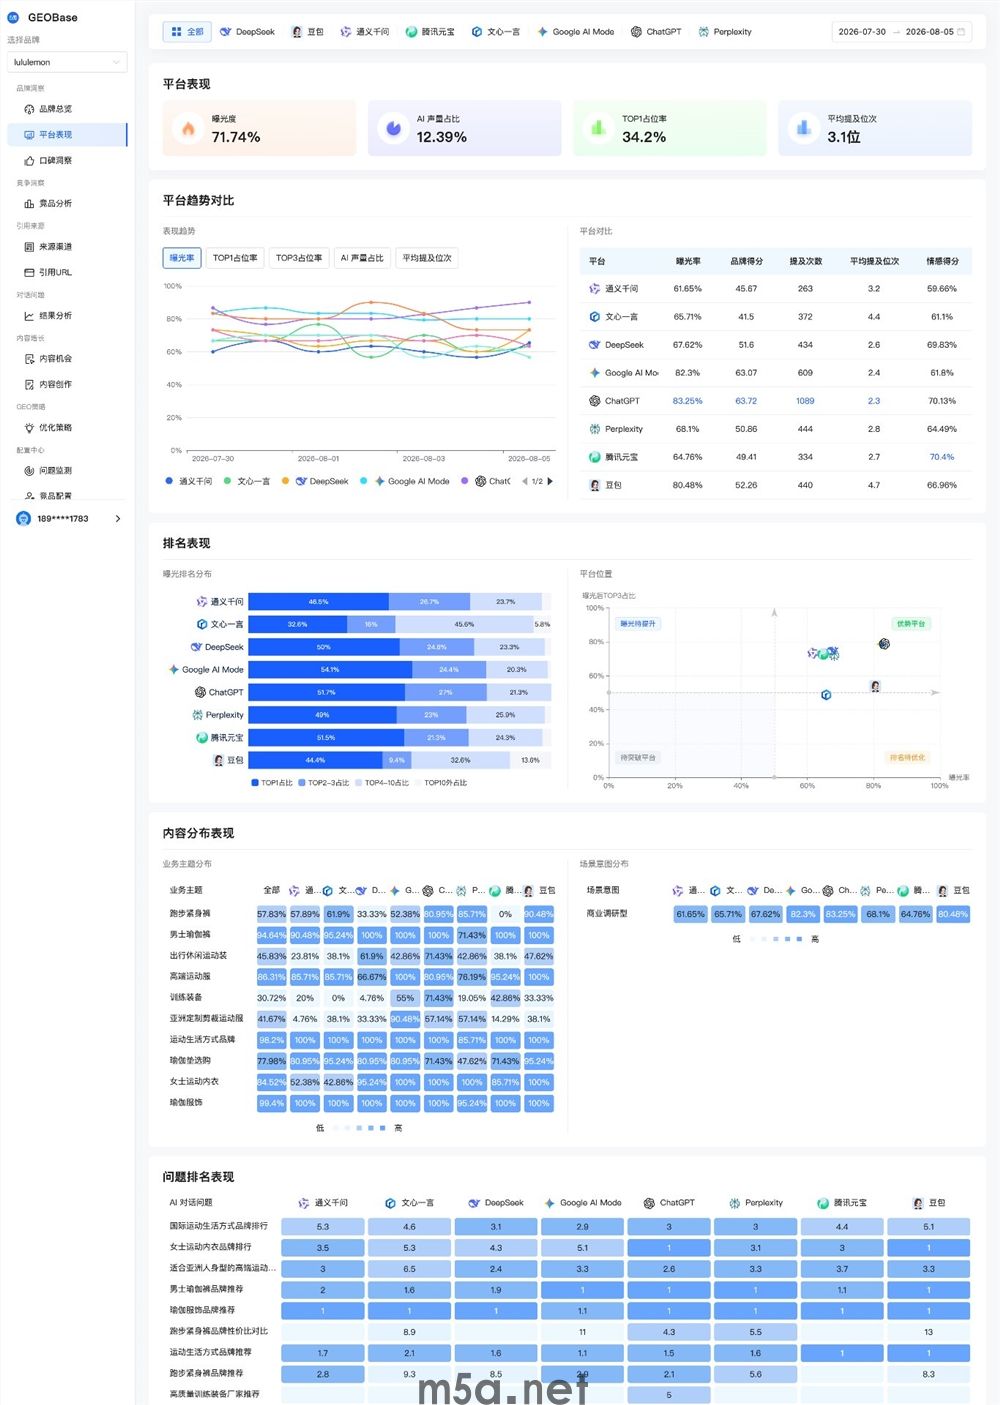1000x1405 pixels.
Task: Open 竞品分析 bar-chart sidebar icon
Action: (x=29, y=203)
